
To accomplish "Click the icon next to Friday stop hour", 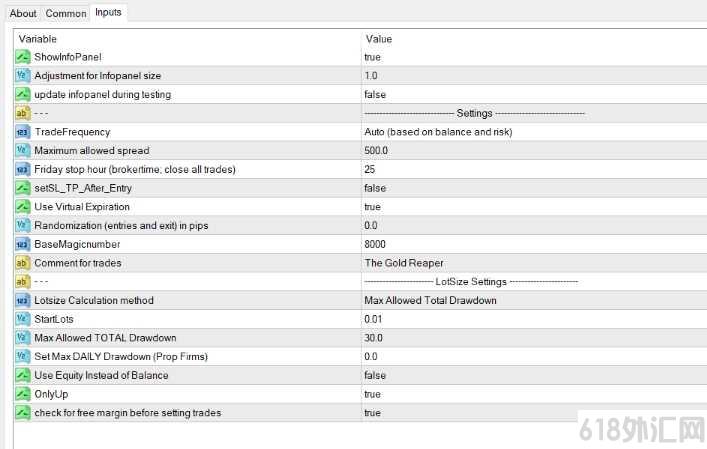I will point(23,169).
